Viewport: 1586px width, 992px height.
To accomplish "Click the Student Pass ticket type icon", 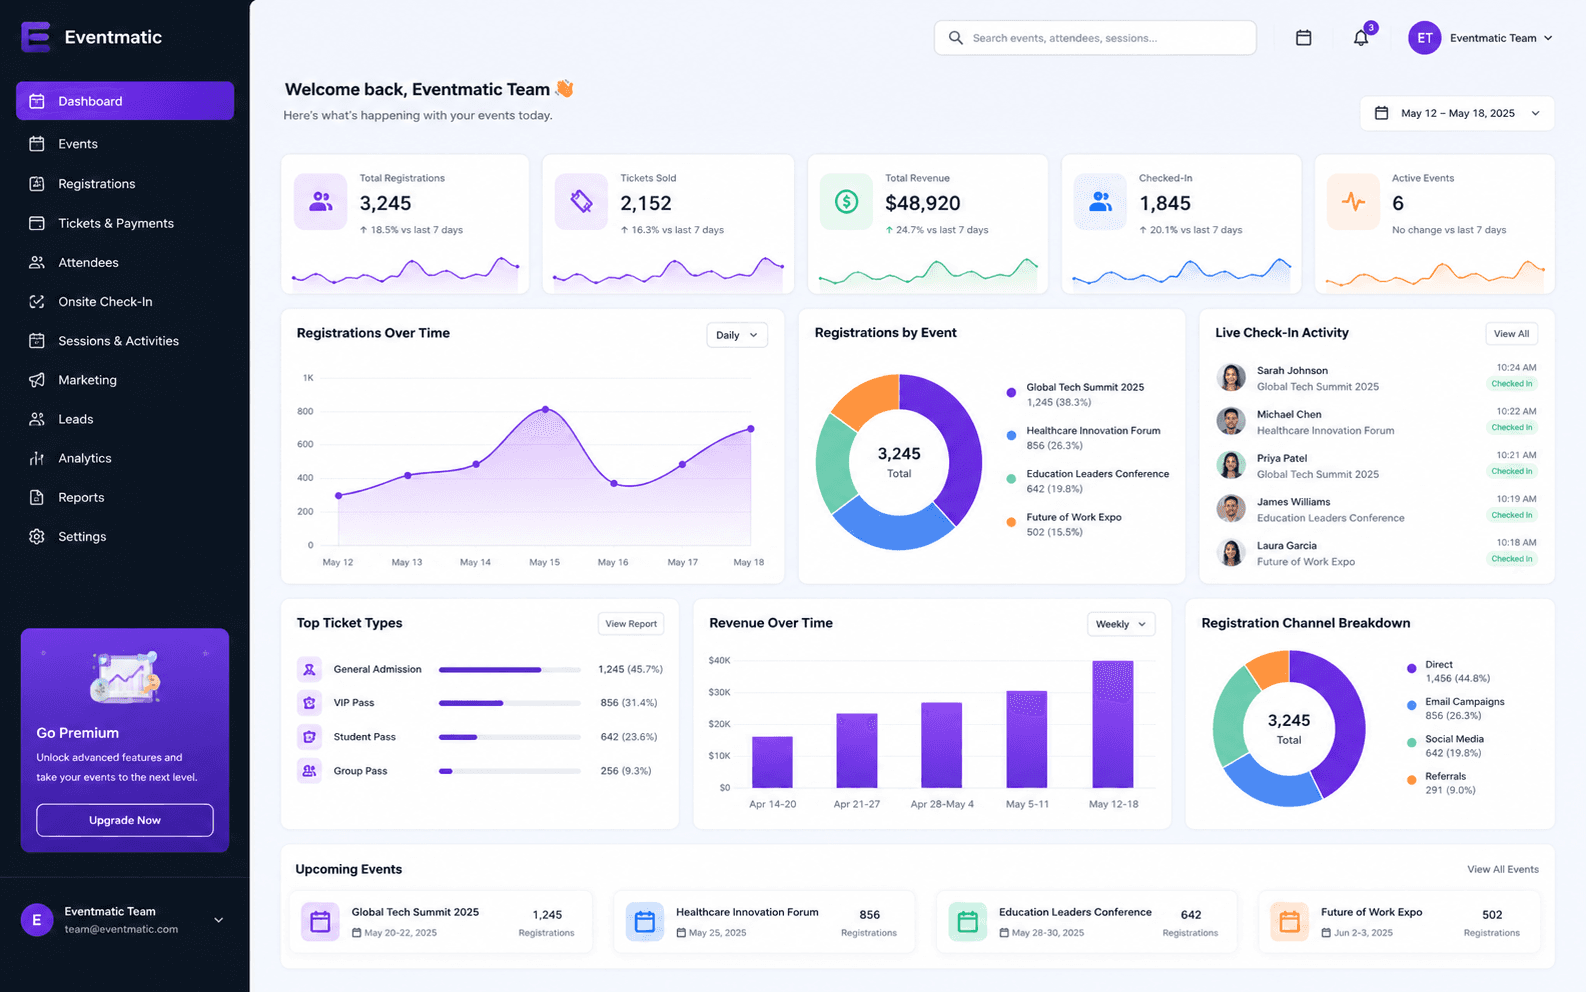I will click(309, 737).
